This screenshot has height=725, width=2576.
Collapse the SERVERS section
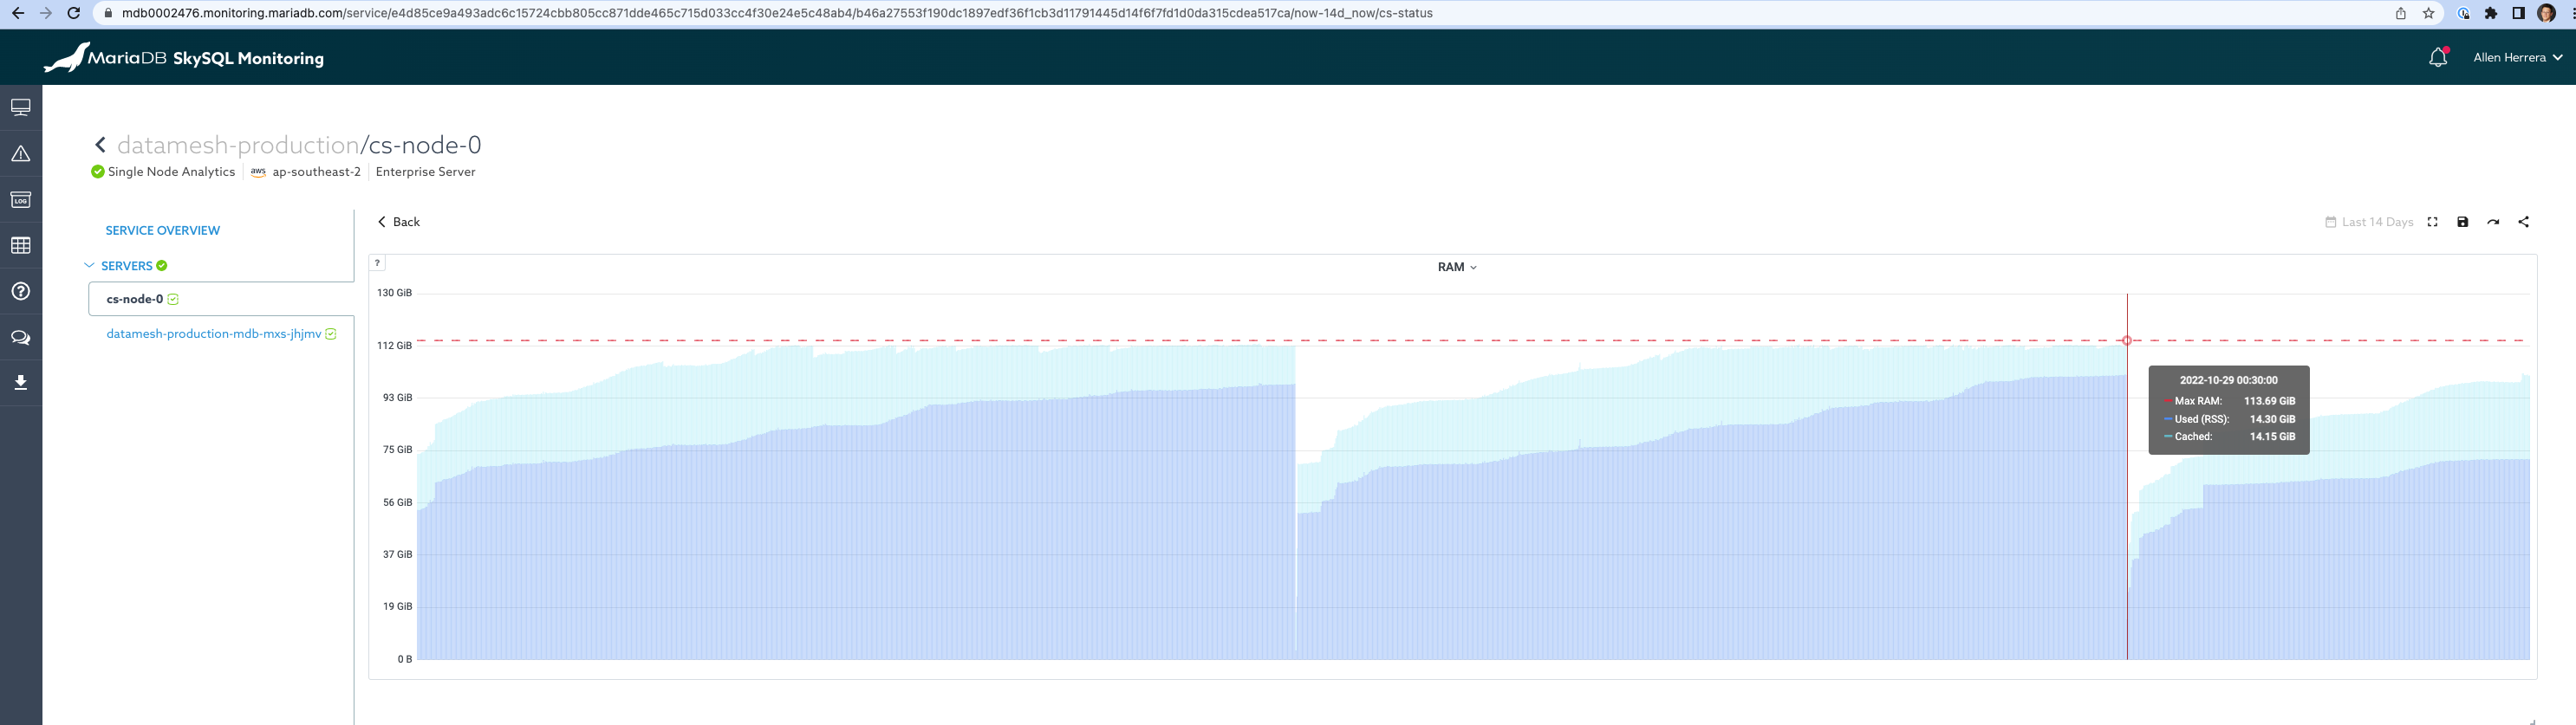pos(90,266)
